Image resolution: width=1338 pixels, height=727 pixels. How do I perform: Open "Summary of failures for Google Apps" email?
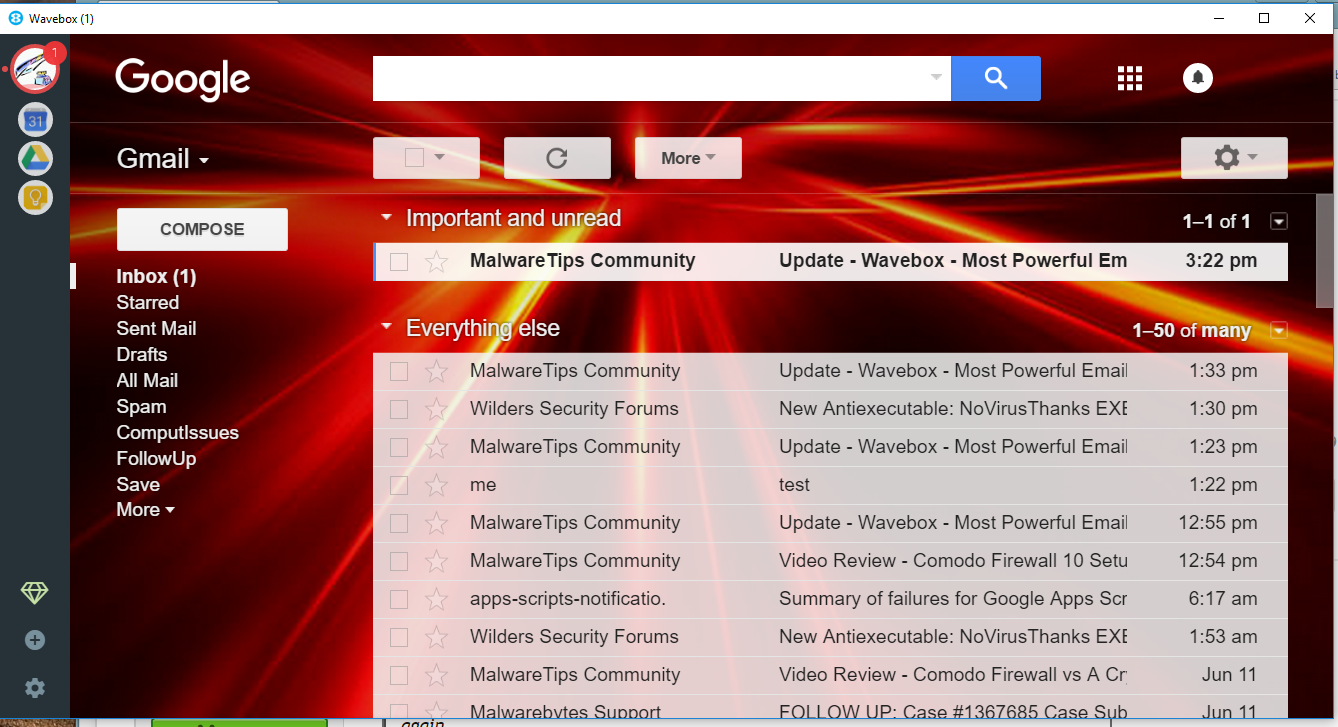pyautogui.click(x=830, y=600)
